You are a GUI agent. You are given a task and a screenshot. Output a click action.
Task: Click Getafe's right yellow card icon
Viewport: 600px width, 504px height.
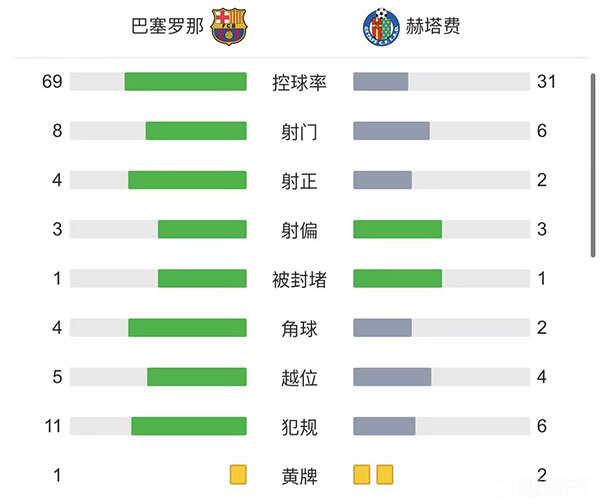(x=385, y=474)
